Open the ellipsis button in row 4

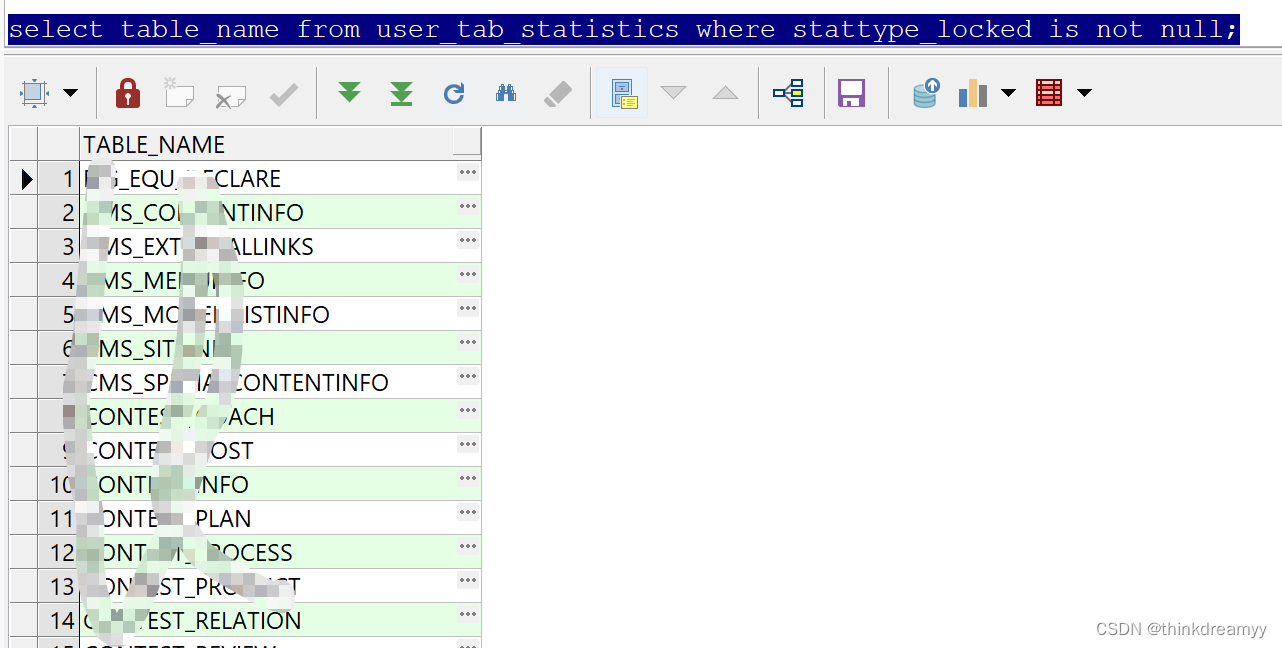pyautogui.click(x=467, y=275)
